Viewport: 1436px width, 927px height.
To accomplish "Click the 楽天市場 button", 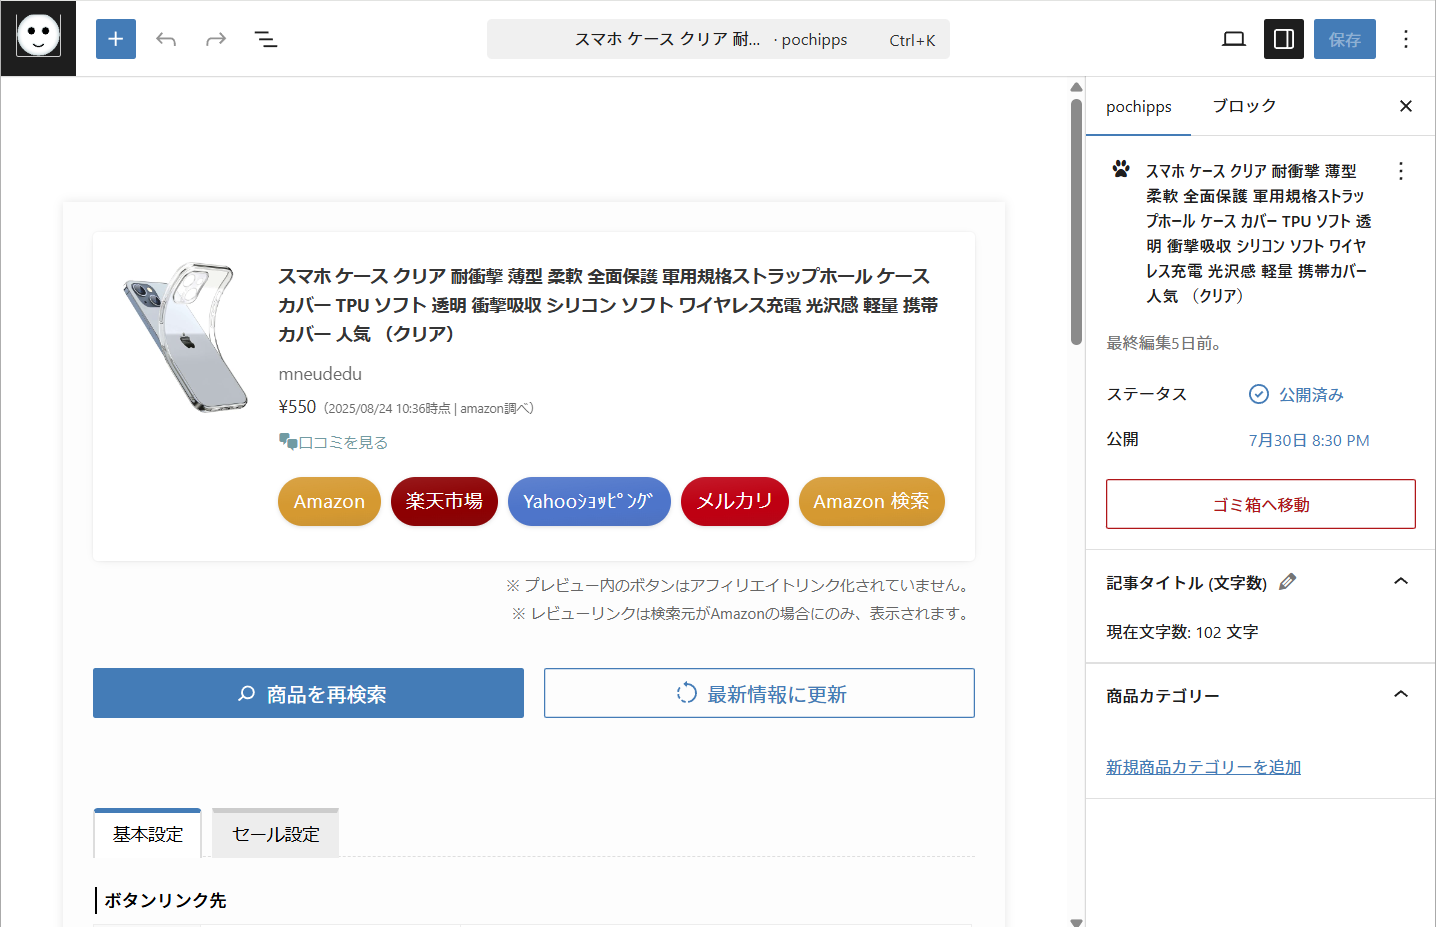I will (444, 501).
